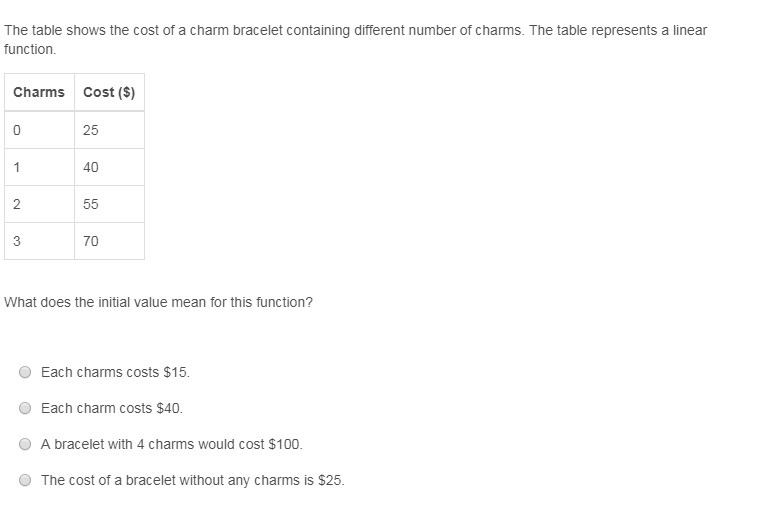Image resolution: width=777 pixels, height=515 pixels.
Task: Select the "Each charms costs $15" radio button
Action: pos(25,372)
